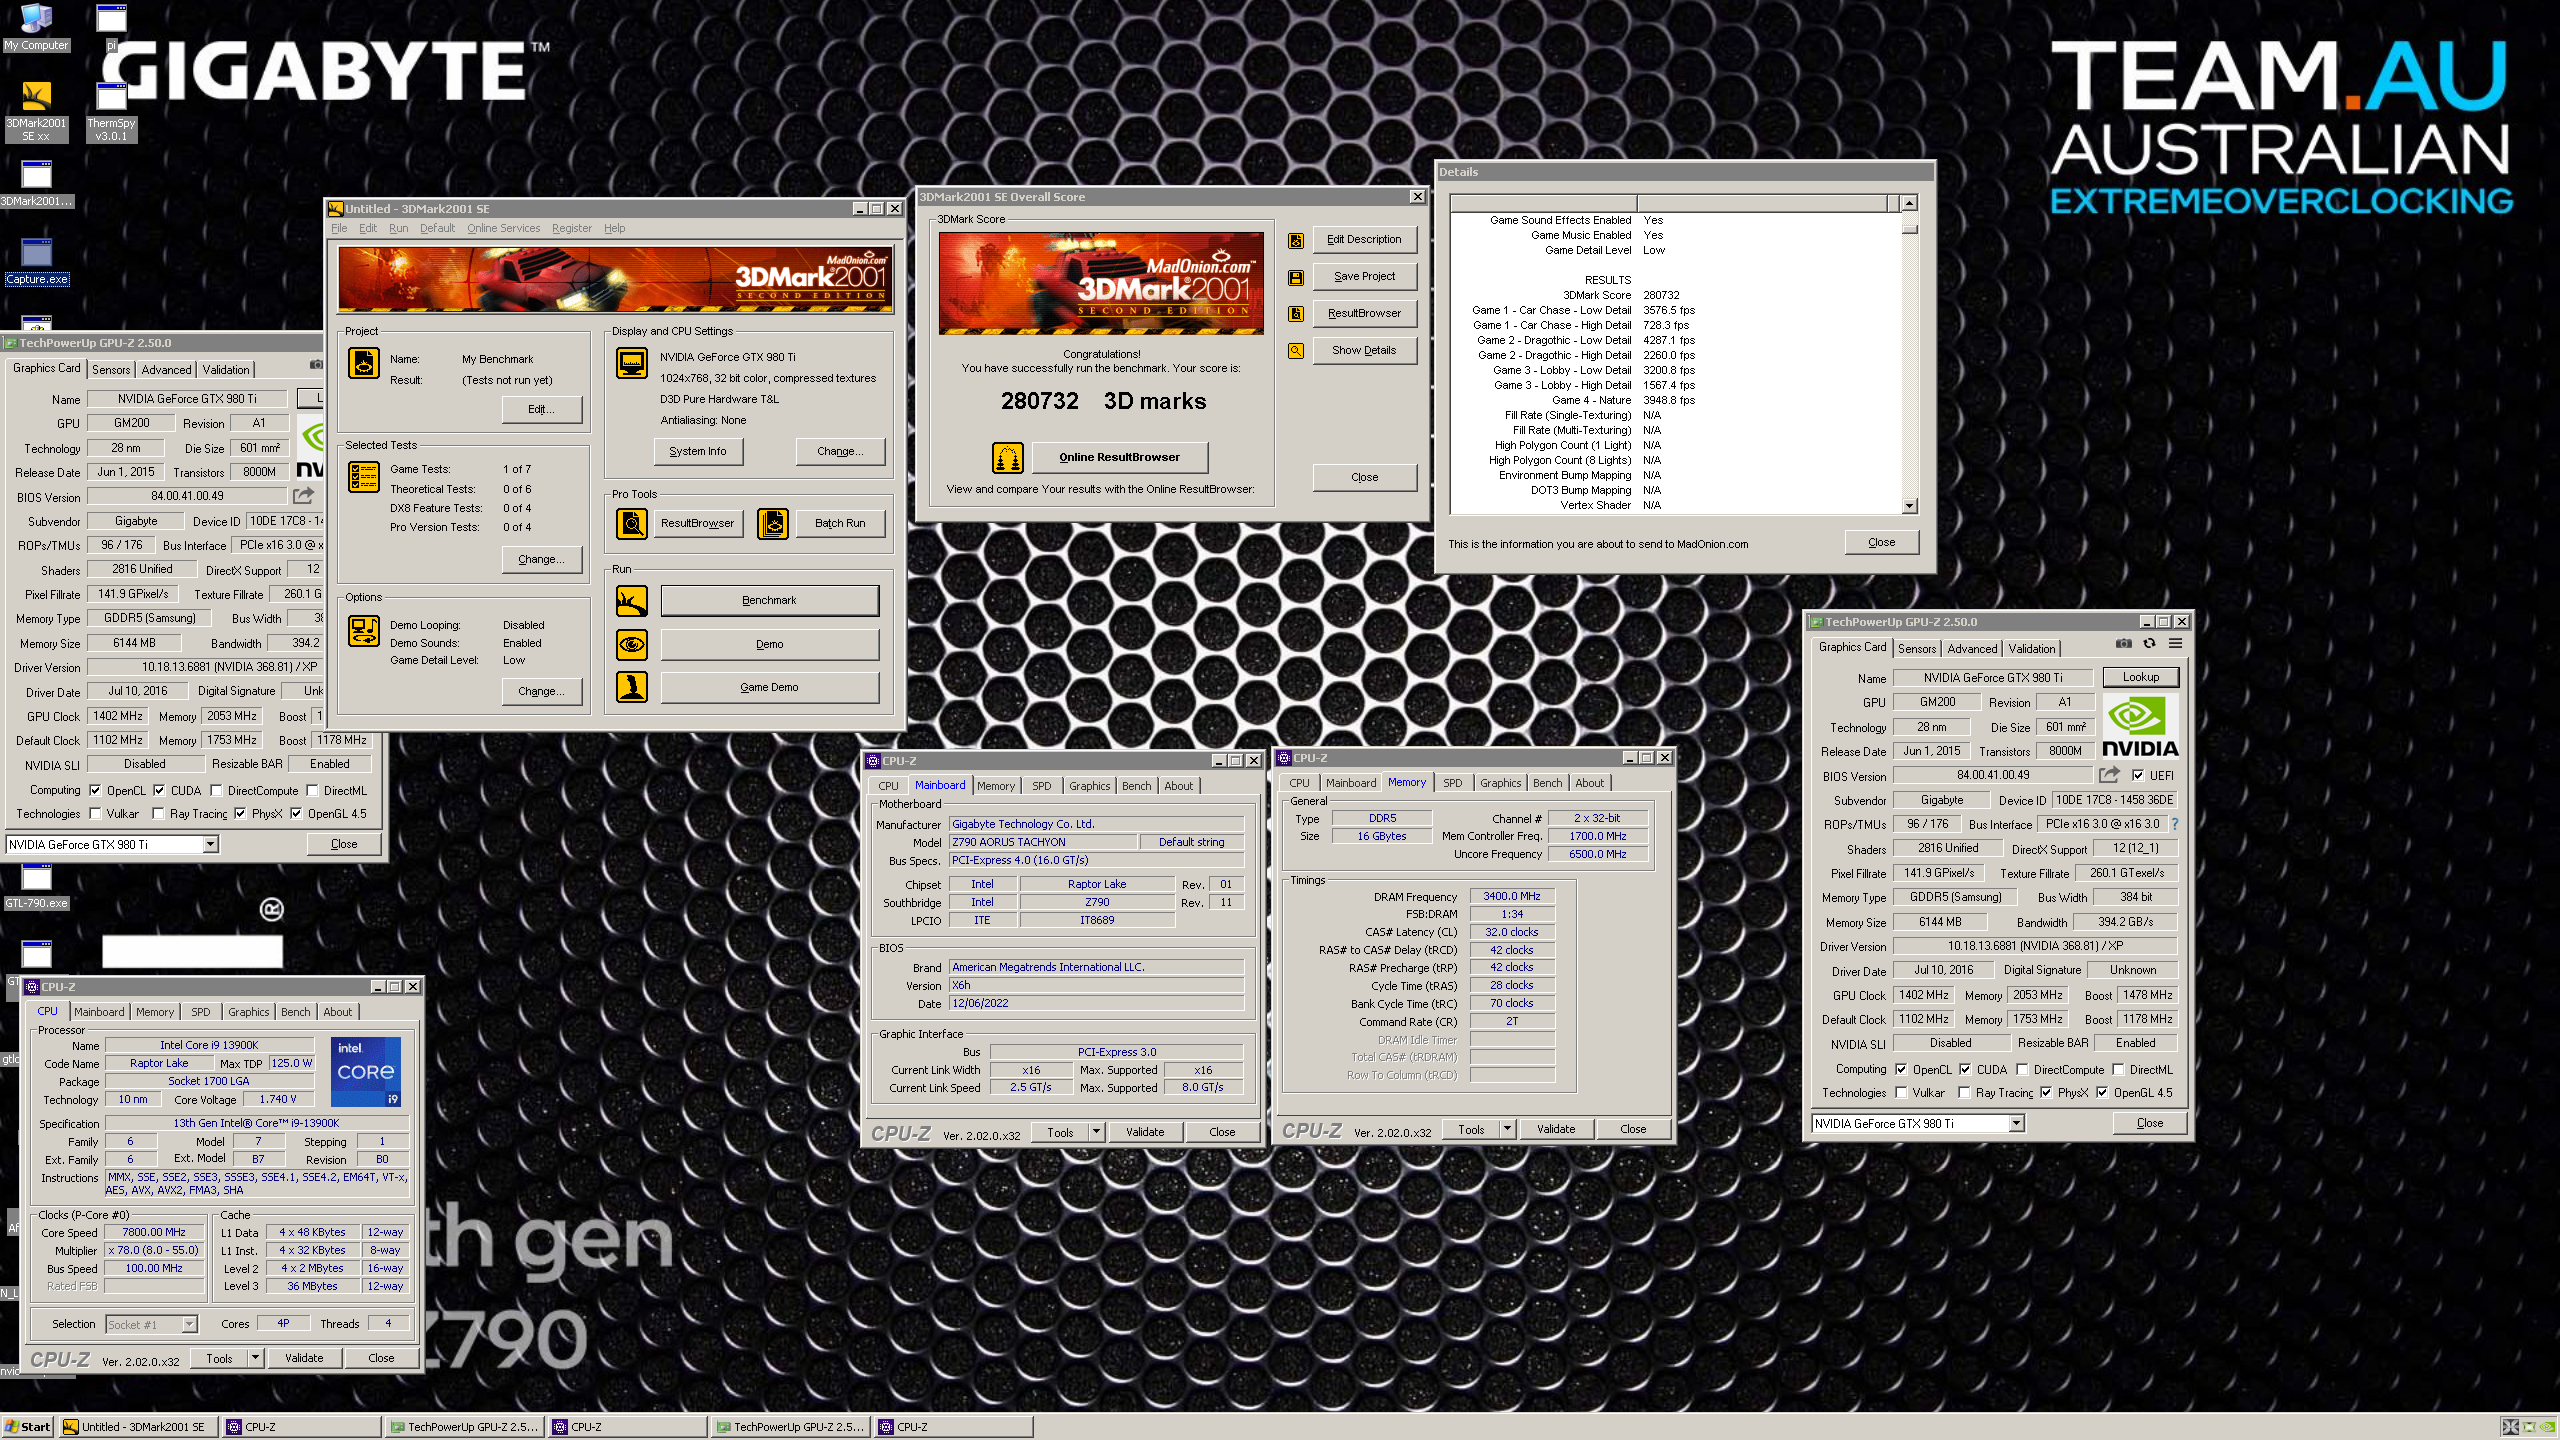Viewport: 2560px width, 1440px height.
Task: Toggle Ray Tracing checkbox in right GPU-Z
Action: pyautogui.click(x=1964, y=1093)
